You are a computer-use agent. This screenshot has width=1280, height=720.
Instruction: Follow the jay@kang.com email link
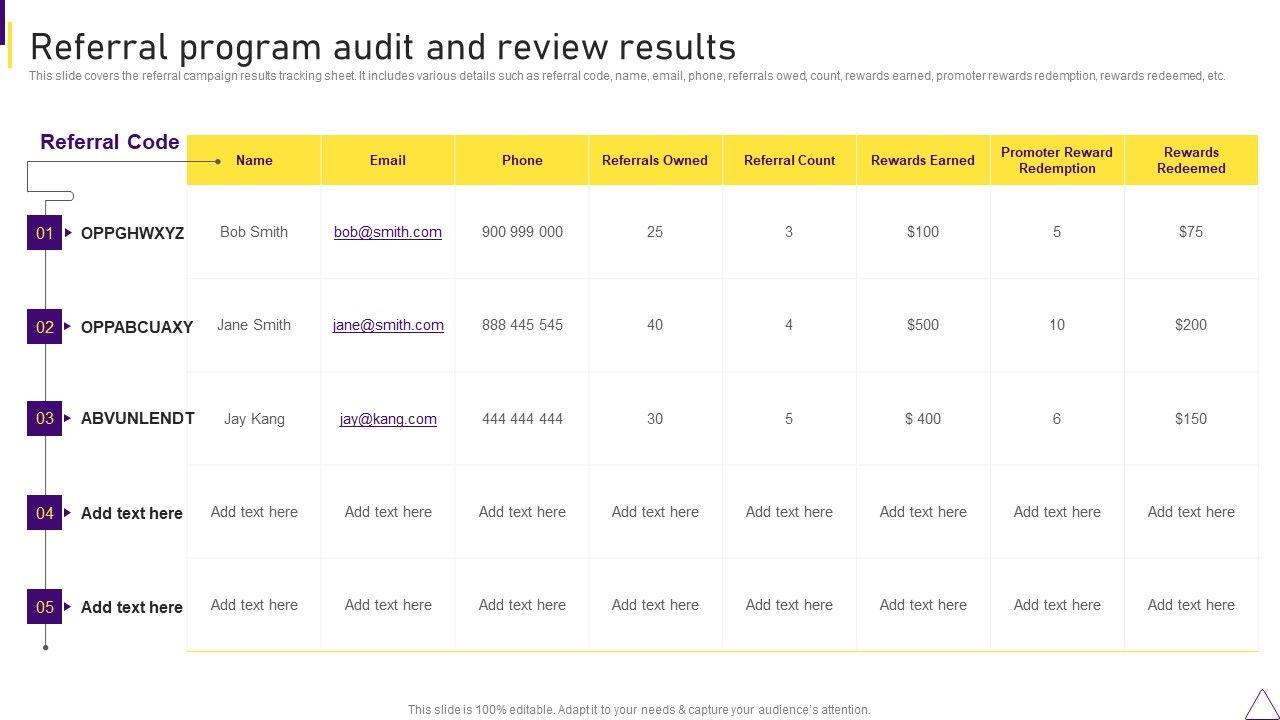tap(388, 419)
